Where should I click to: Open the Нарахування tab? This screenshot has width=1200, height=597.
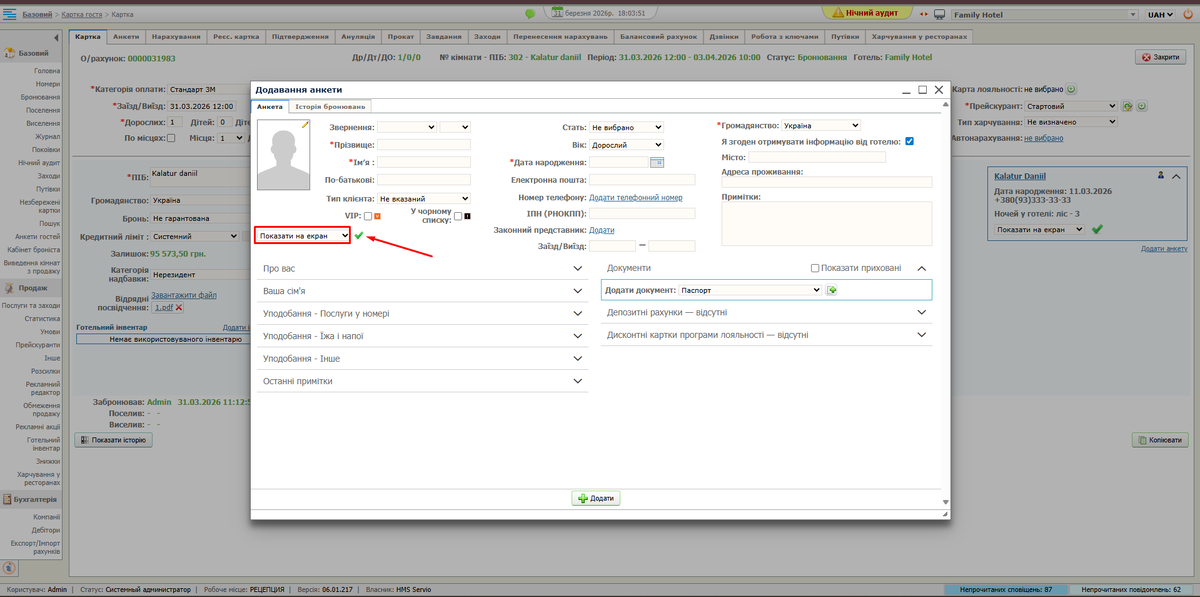(176, 36)
